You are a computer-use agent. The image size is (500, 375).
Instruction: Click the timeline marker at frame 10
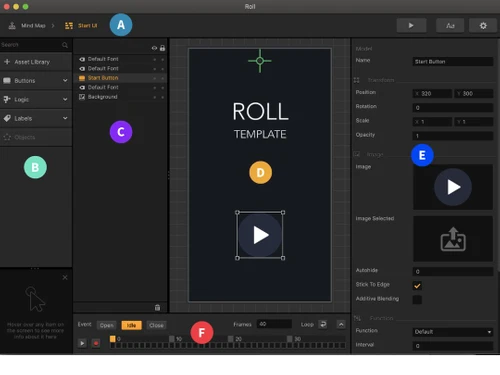172,339
